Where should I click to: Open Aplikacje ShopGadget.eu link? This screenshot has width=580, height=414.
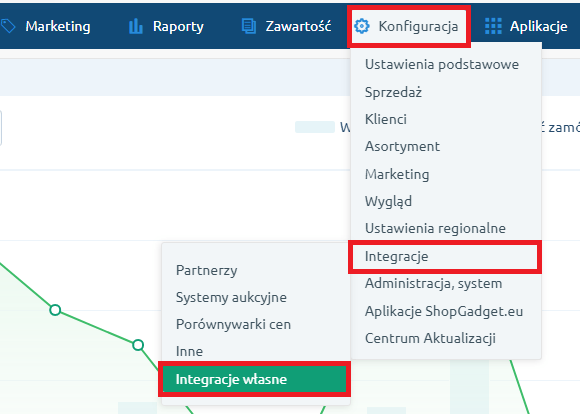pyautogui.click(x=444, y=311)
